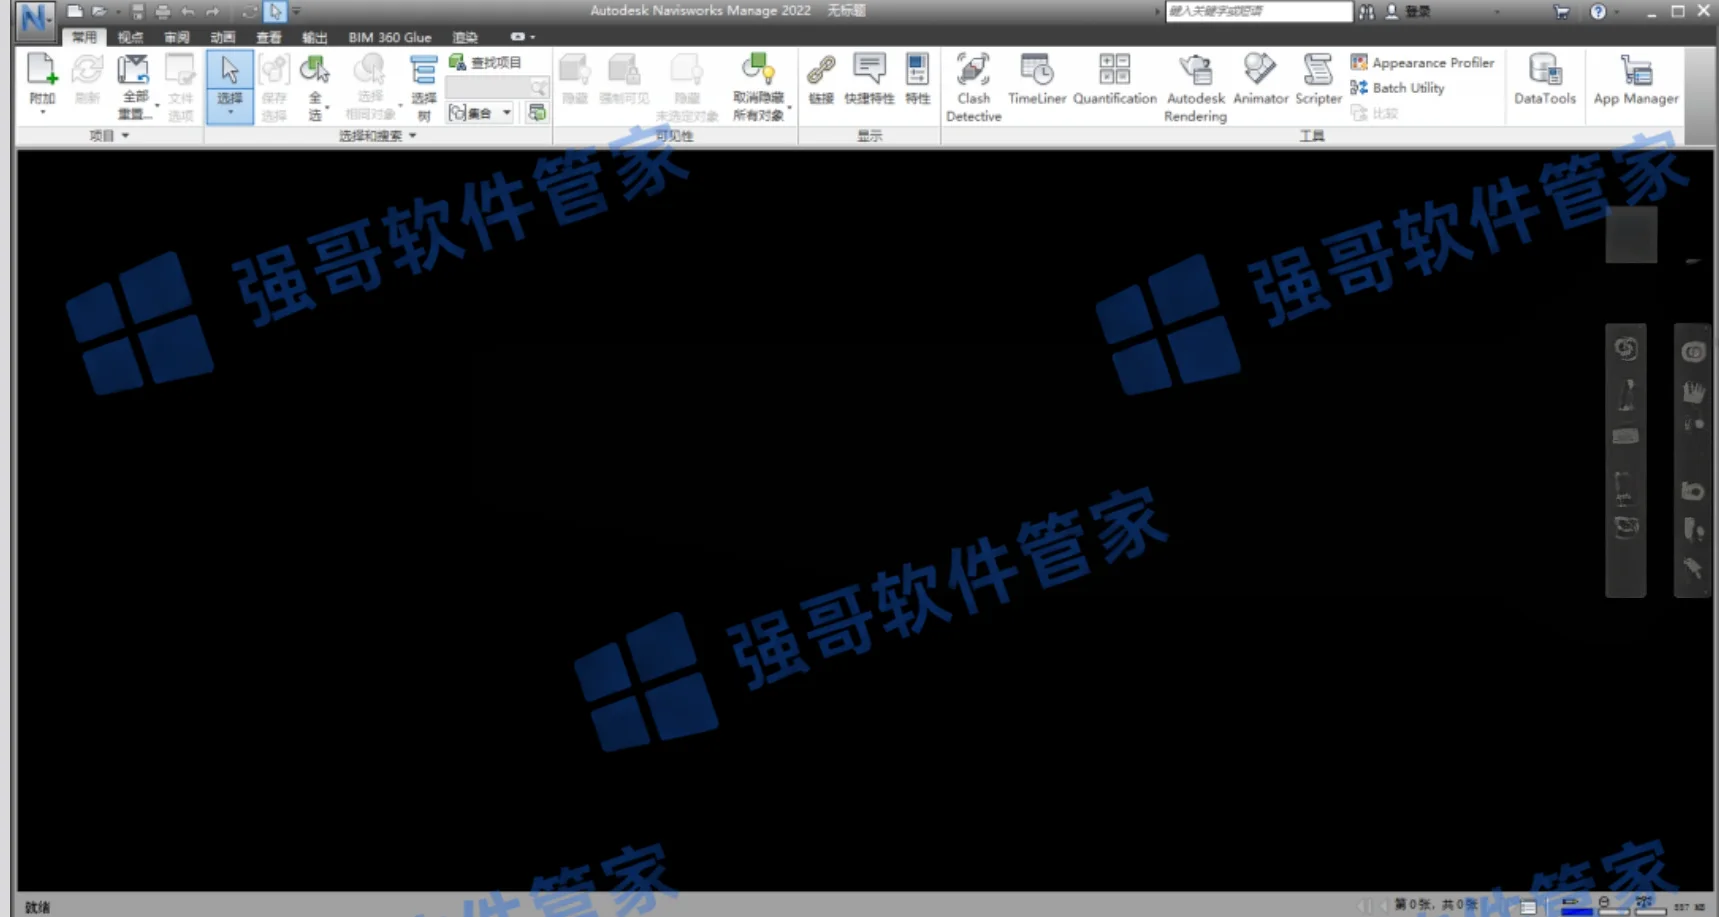
Task: Switch to the 视点 (Viewpoint) tab
Action: 130,37
